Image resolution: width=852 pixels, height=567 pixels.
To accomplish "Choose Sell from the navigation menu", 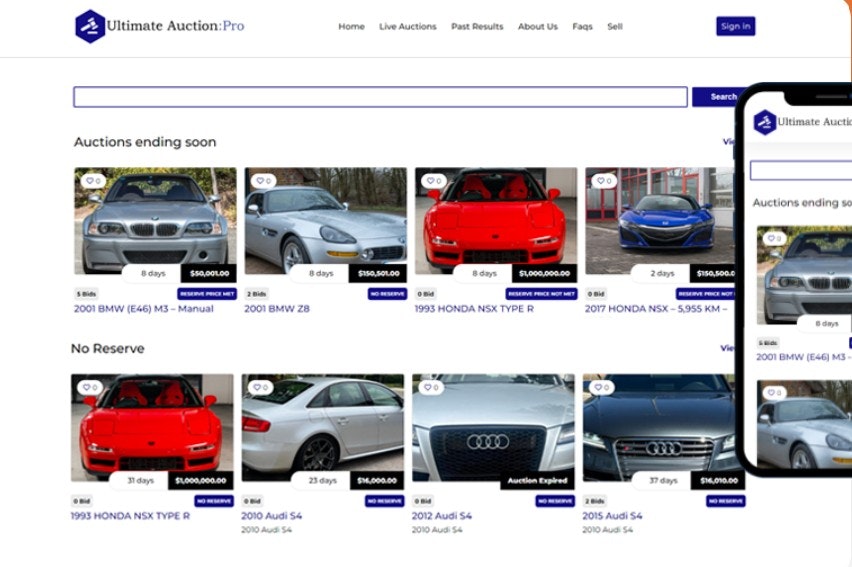I will 615,27.
